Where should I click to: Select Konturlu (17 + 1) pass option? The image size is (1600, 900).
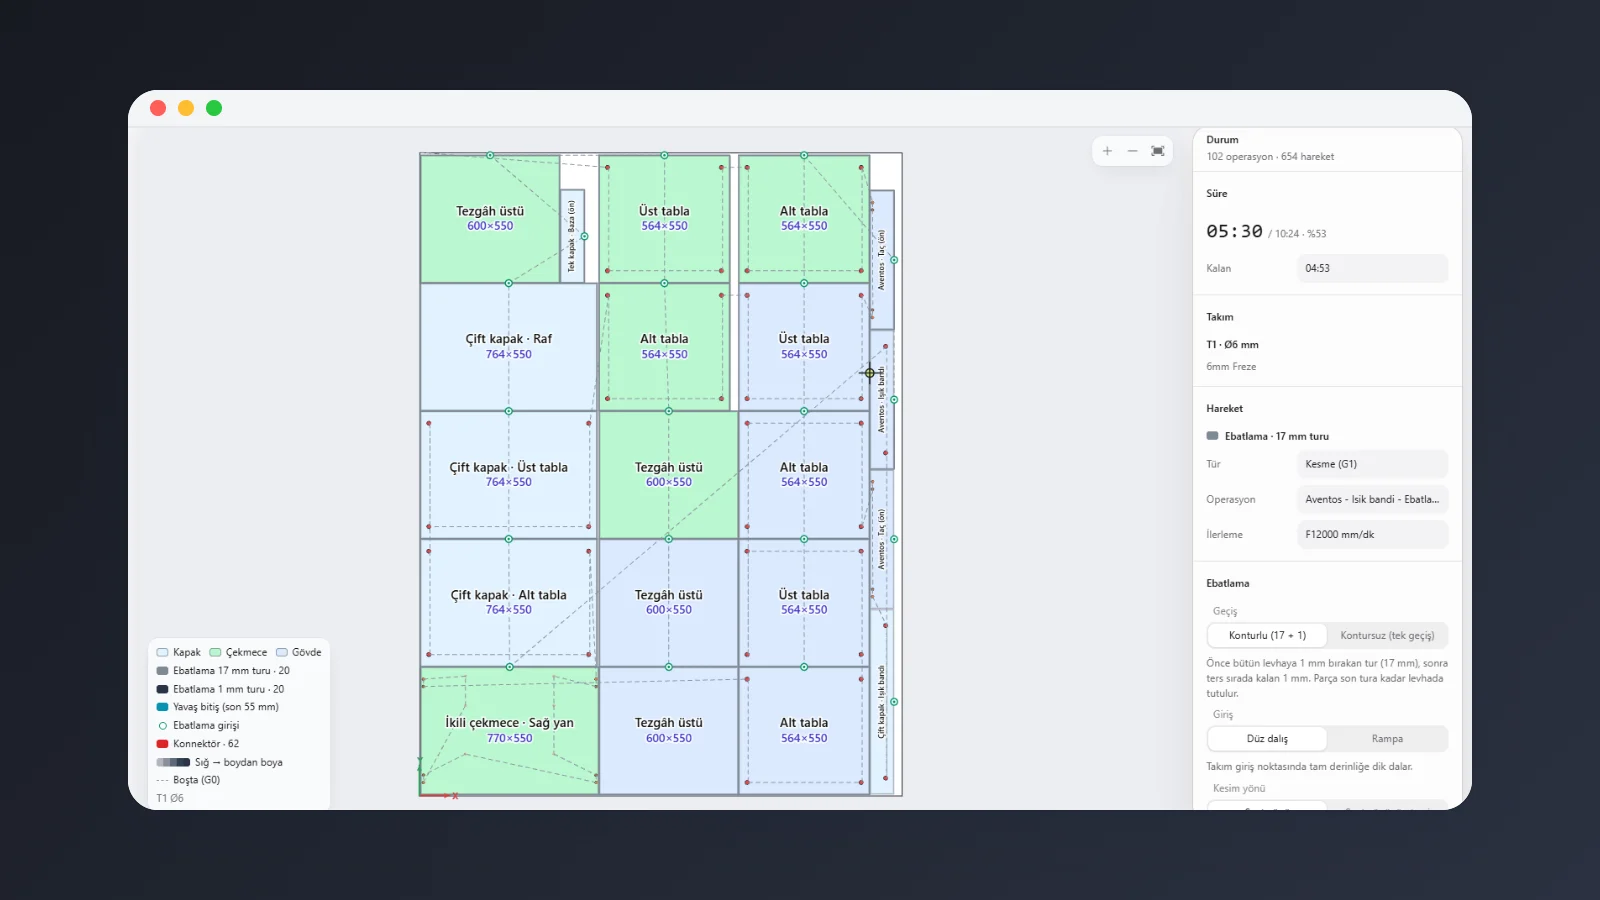(x=1267, y=635)
